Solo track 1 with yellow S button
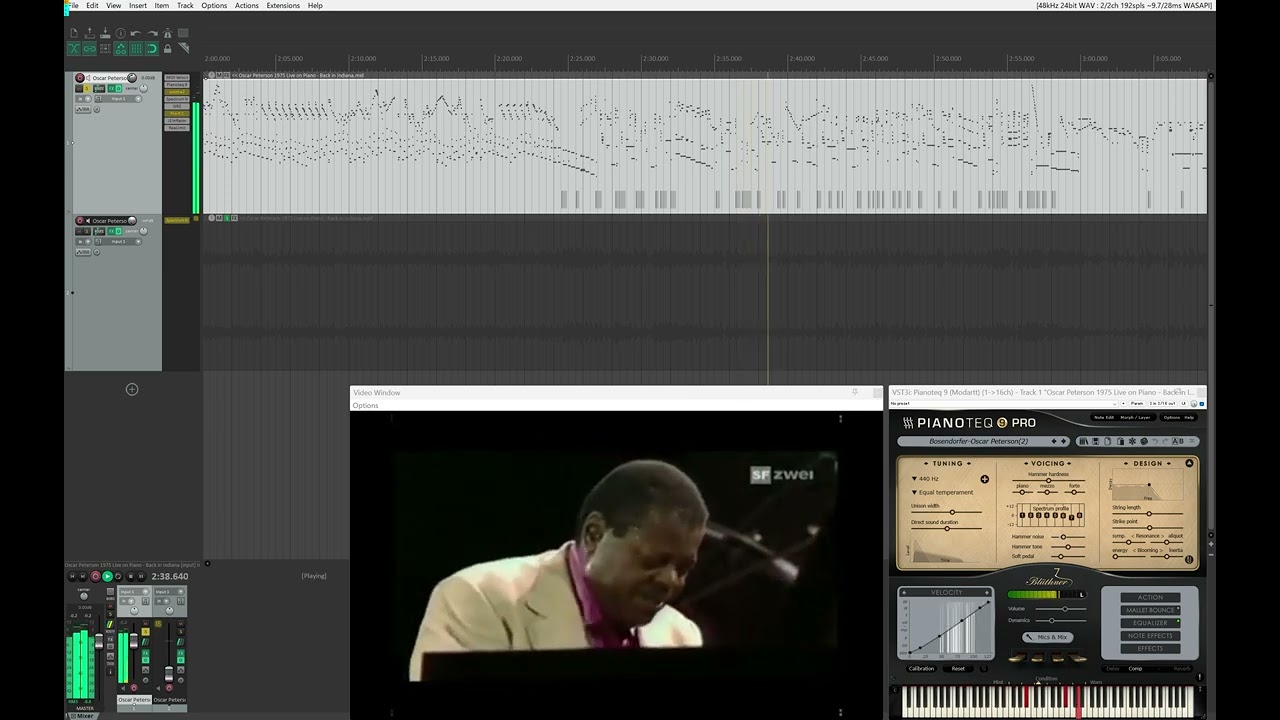1280x720 pixels. pyautogui.click(x=87, y=88)
